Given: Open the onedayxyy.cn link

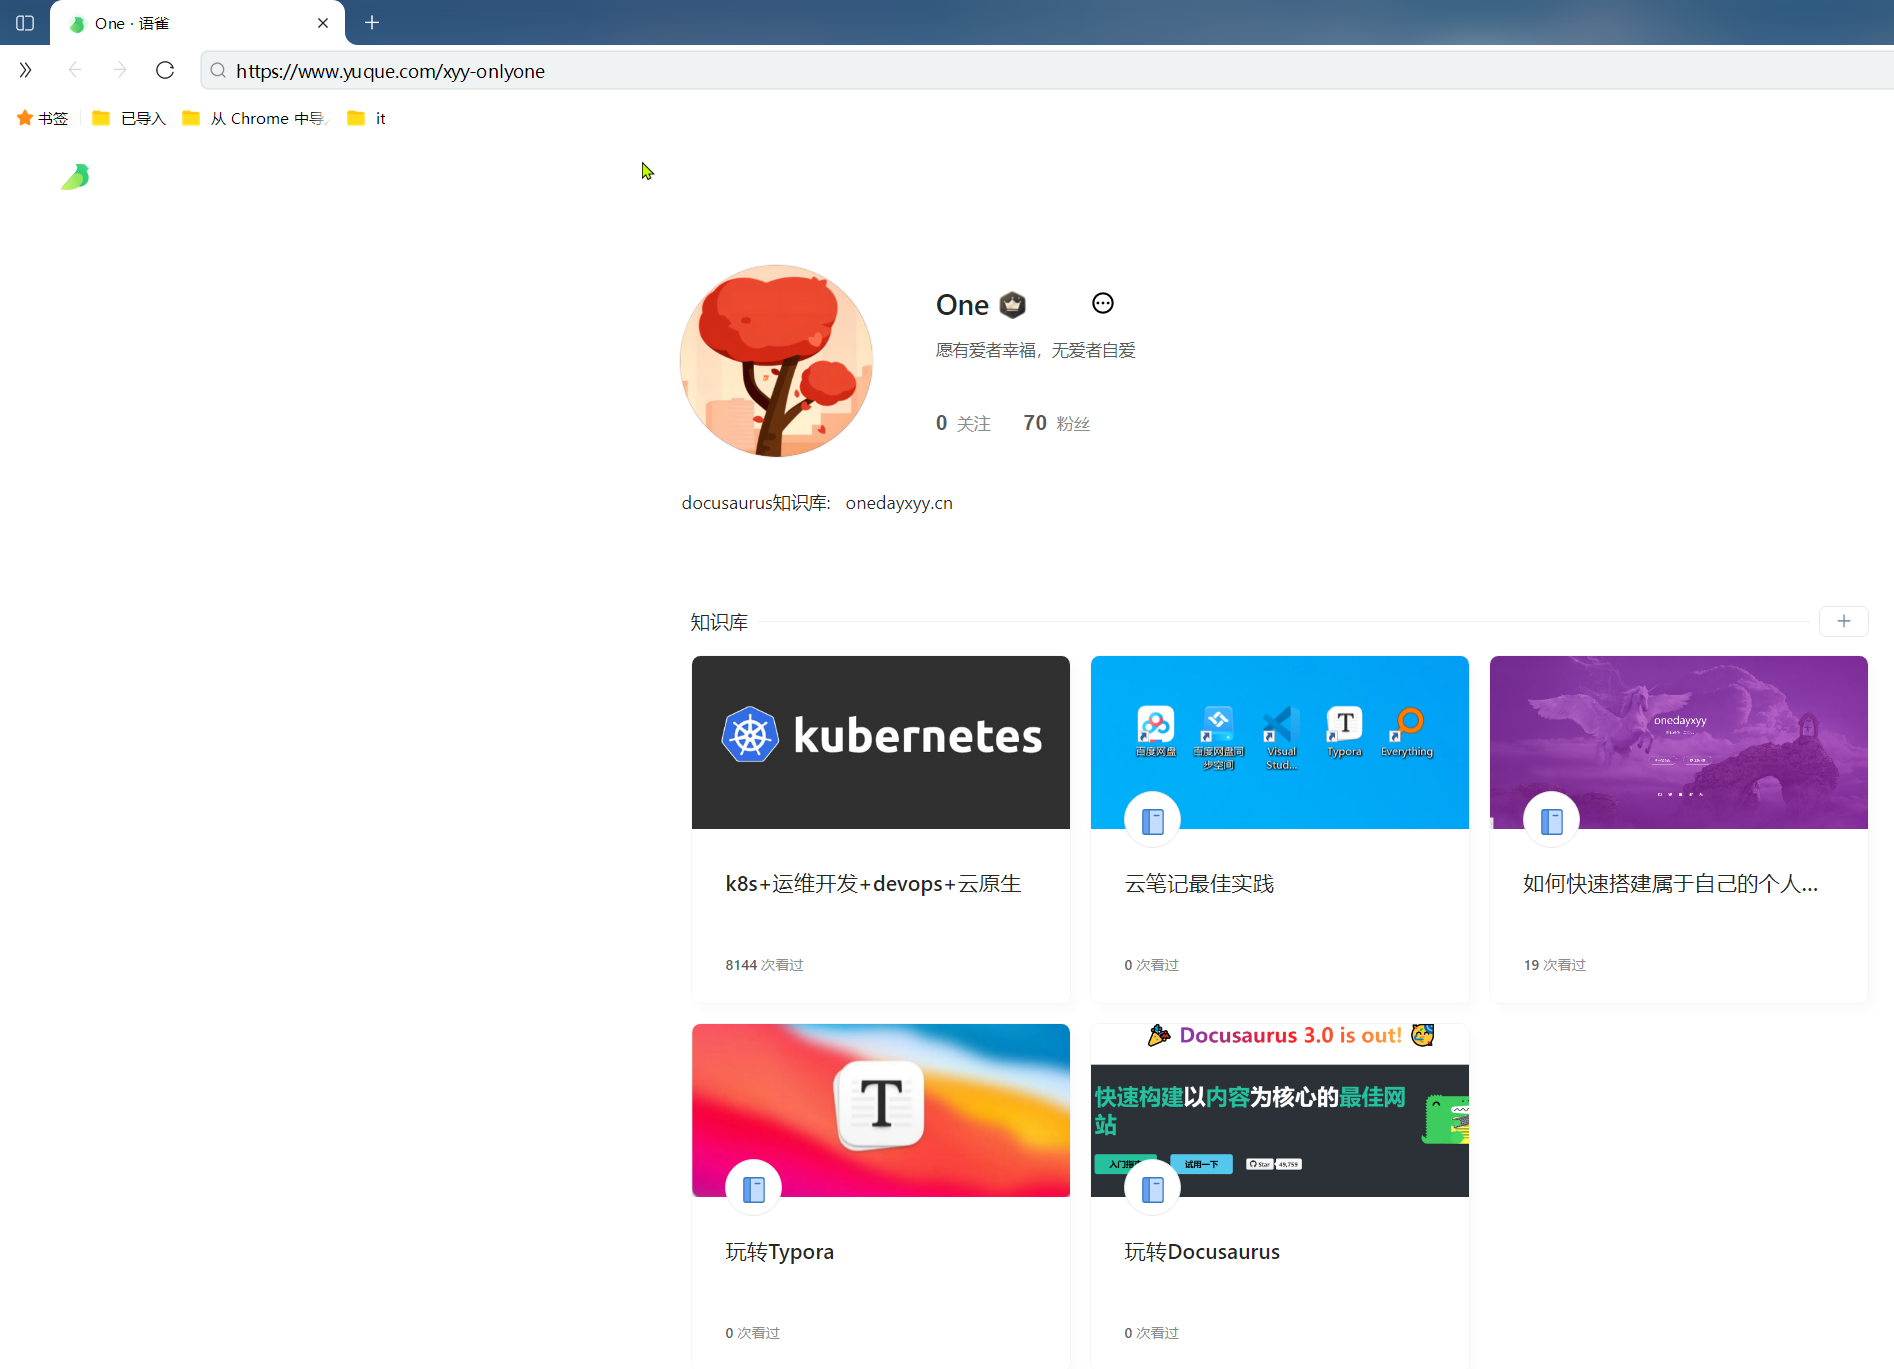Looking at the screenshot, I should (899, 503).
